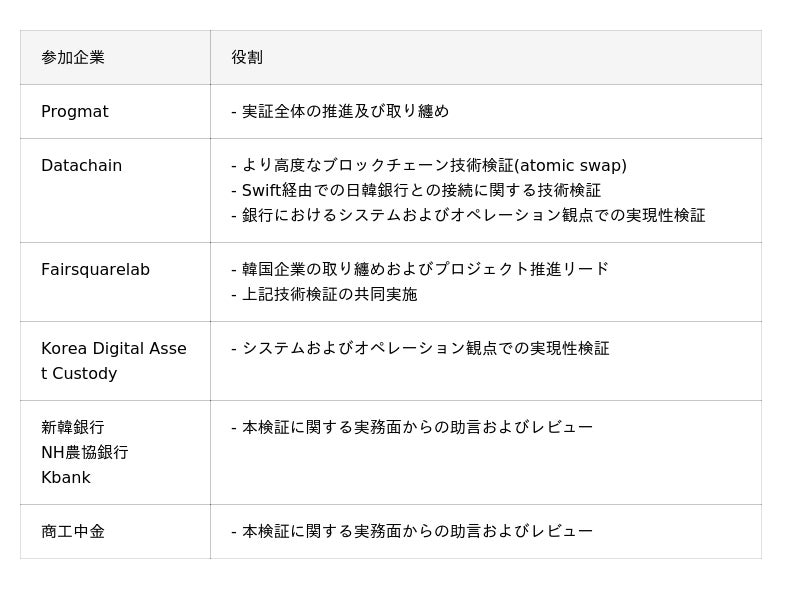Click the 役割 column header
800x589 pixels.
pos(247,58)
